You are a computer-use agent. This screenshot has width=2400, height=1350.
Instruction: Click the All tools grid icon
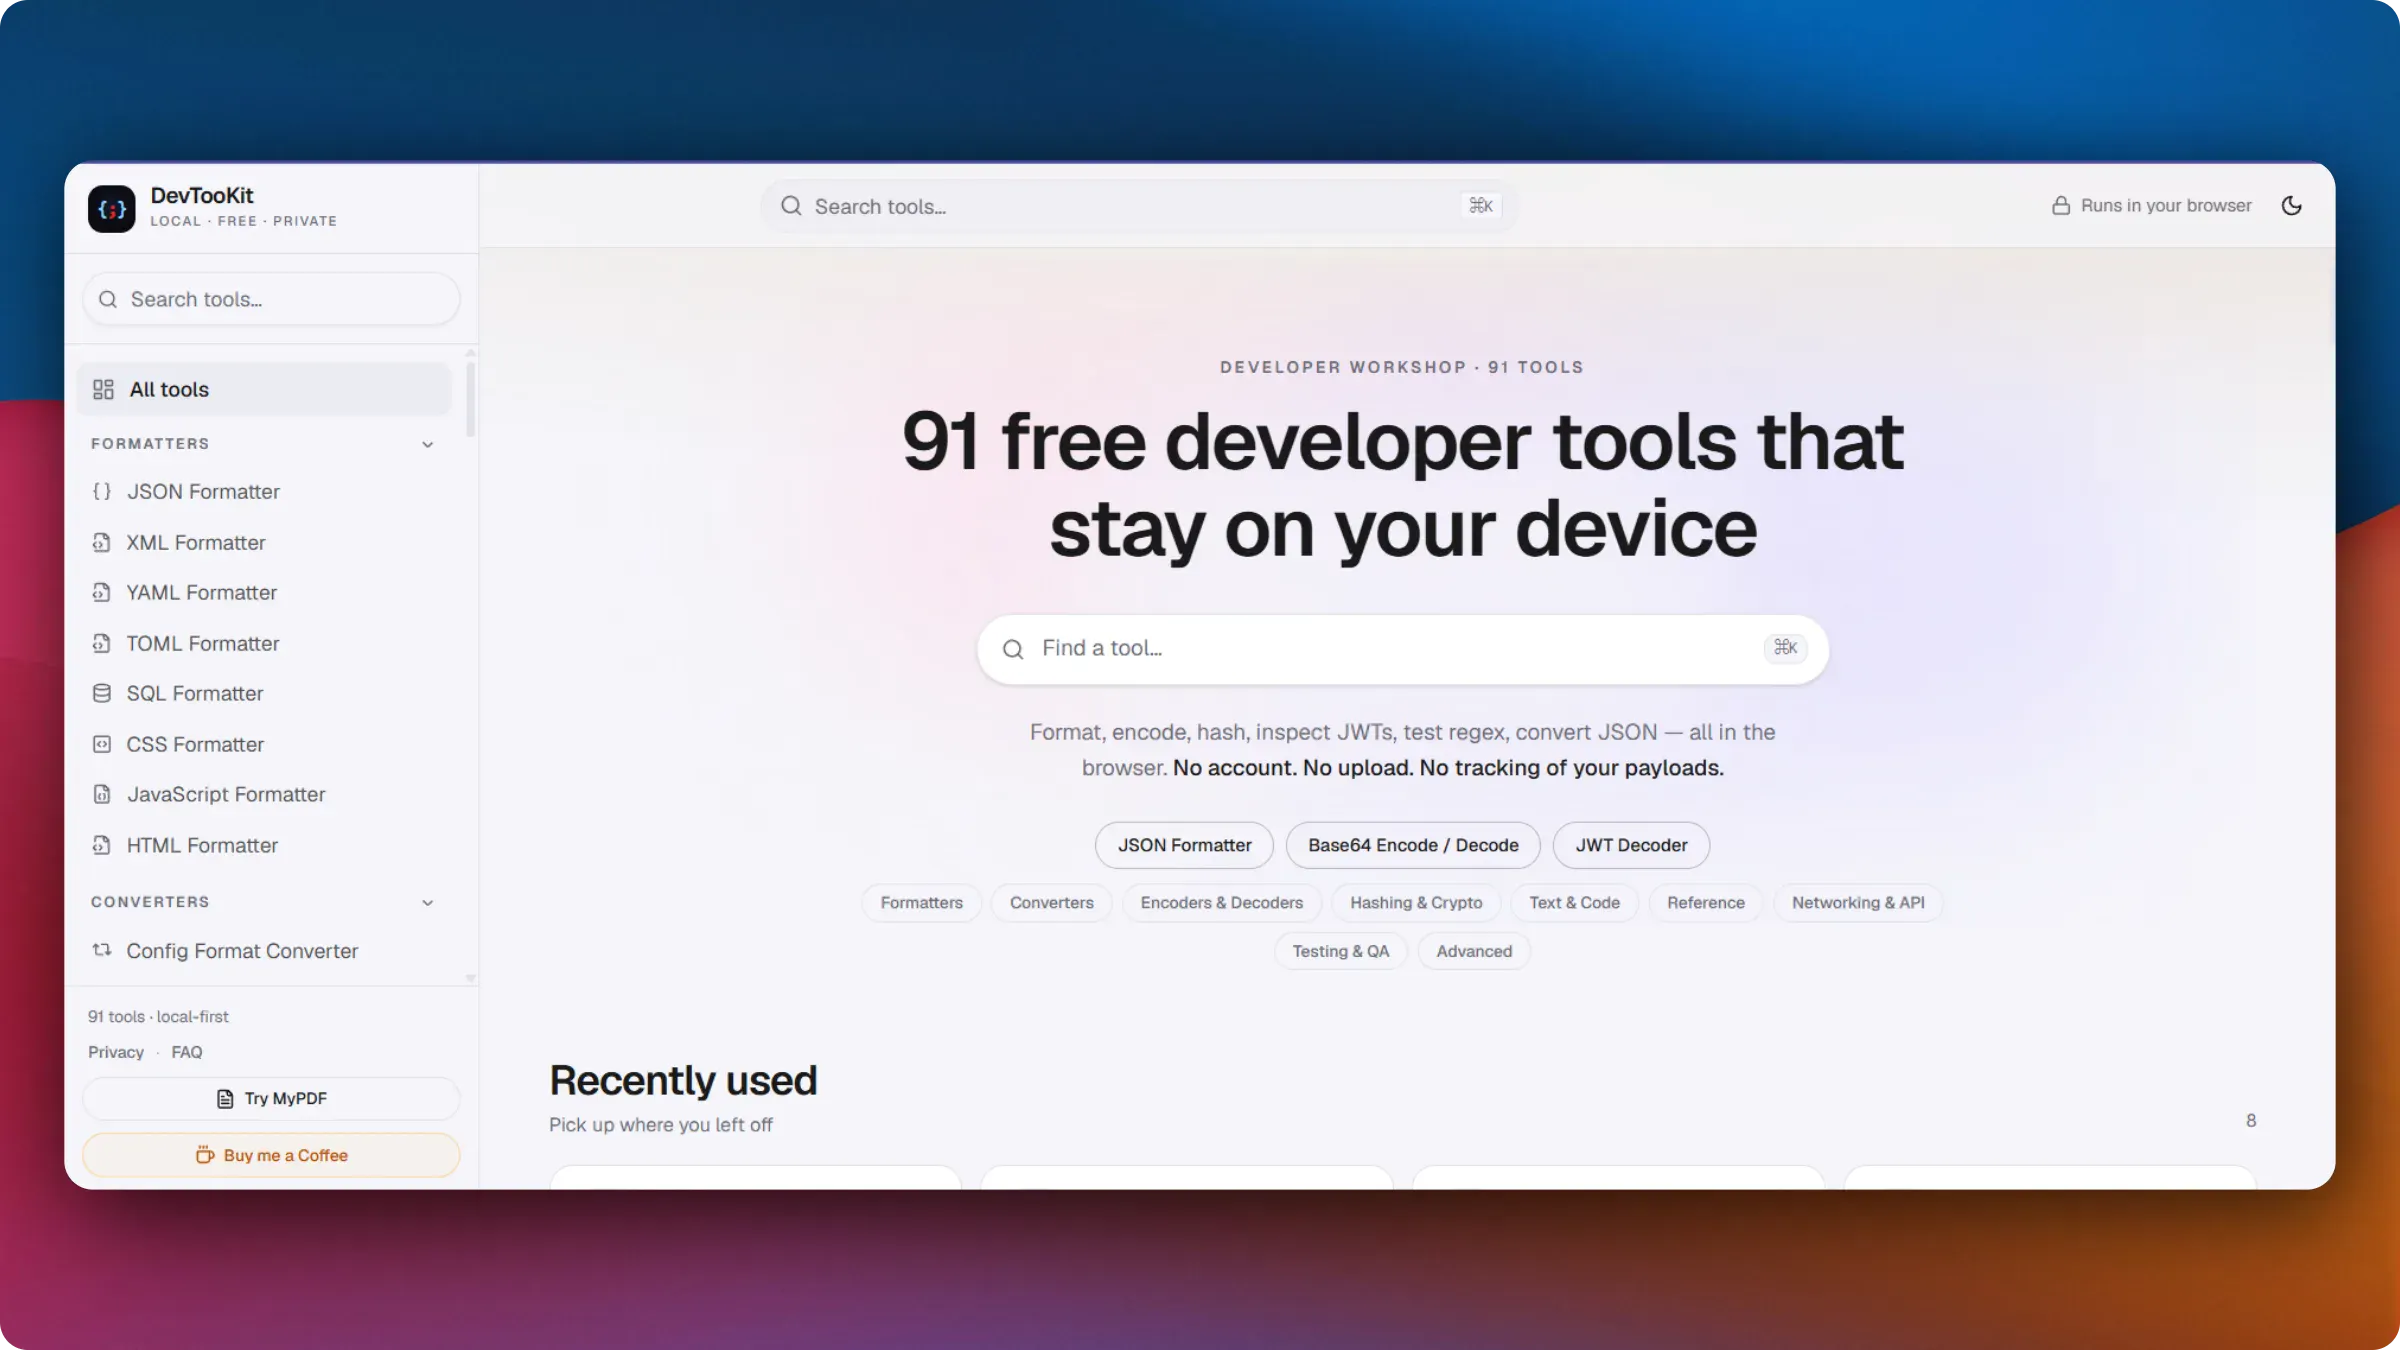click(x=103, y=390)
